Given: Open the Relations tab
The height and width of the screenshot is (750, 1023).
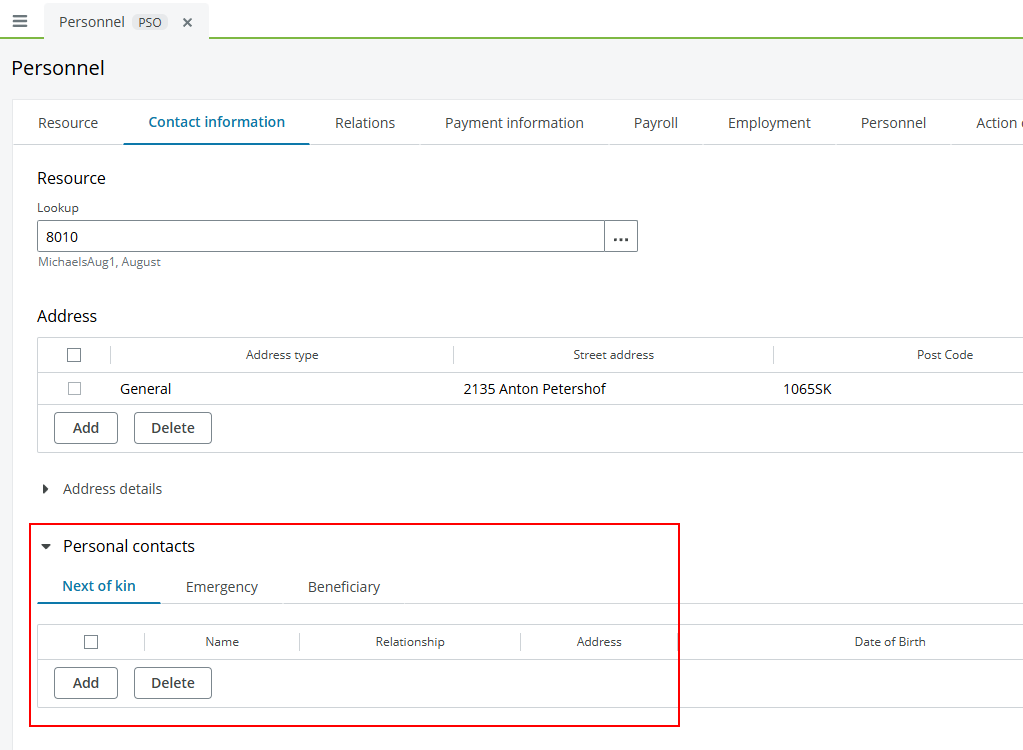Looking at the screenshot, I should [x=365, y=123].
